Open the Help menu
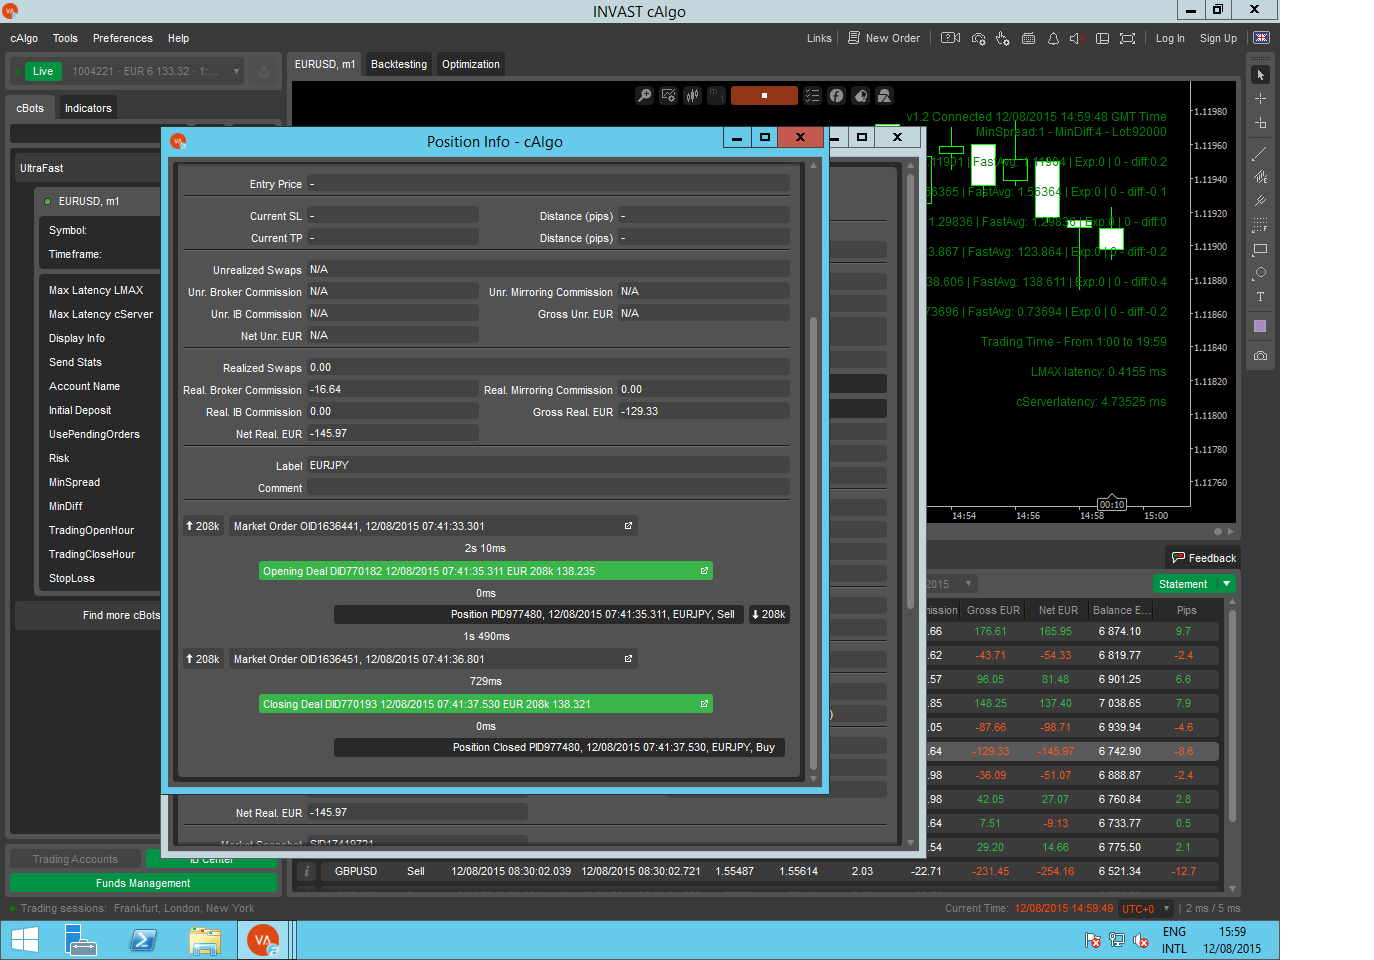1374x960 pixels. click(178, 38)
